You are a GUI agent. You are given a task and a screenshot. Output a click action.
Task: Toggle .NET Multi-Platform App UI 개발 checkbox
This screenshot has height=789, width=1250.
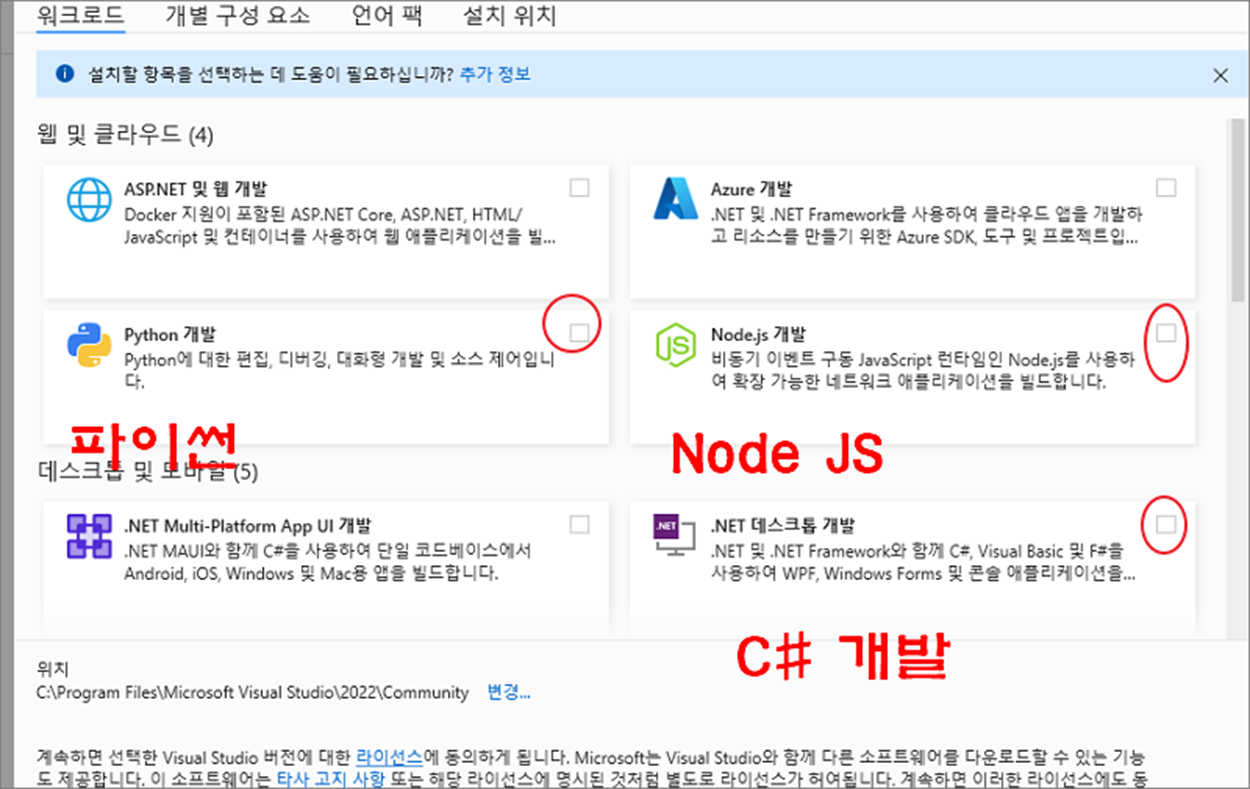(x=579, y=524)
